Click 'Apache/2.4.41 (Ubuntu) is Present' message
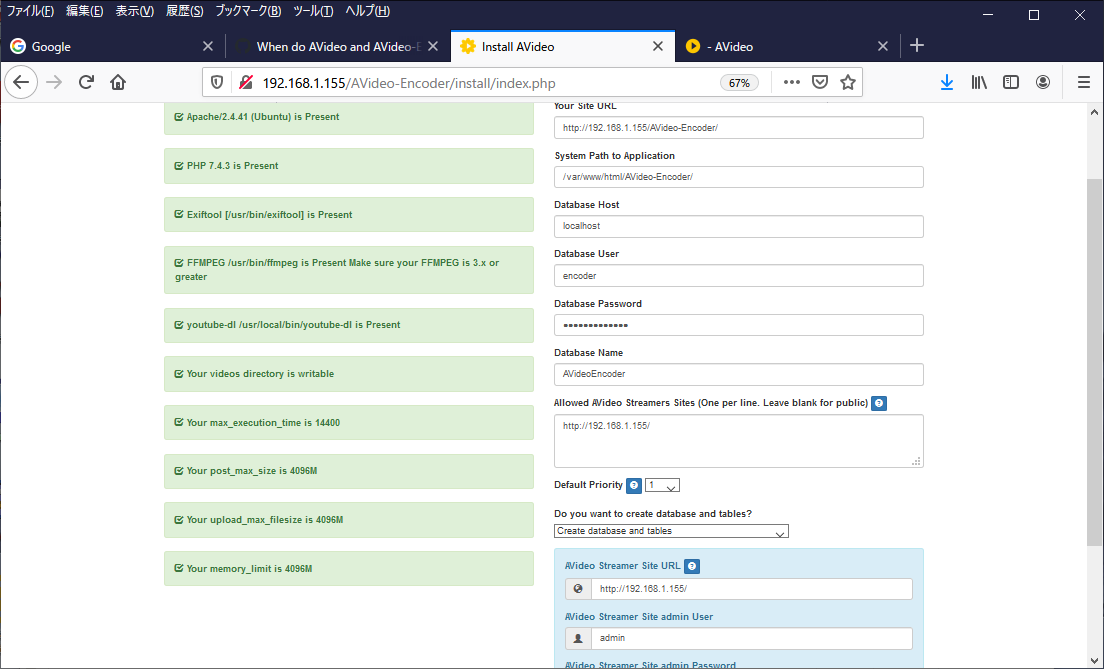Screen dimensions: 1104x669 pyautogui.click(x=349, y=118)
